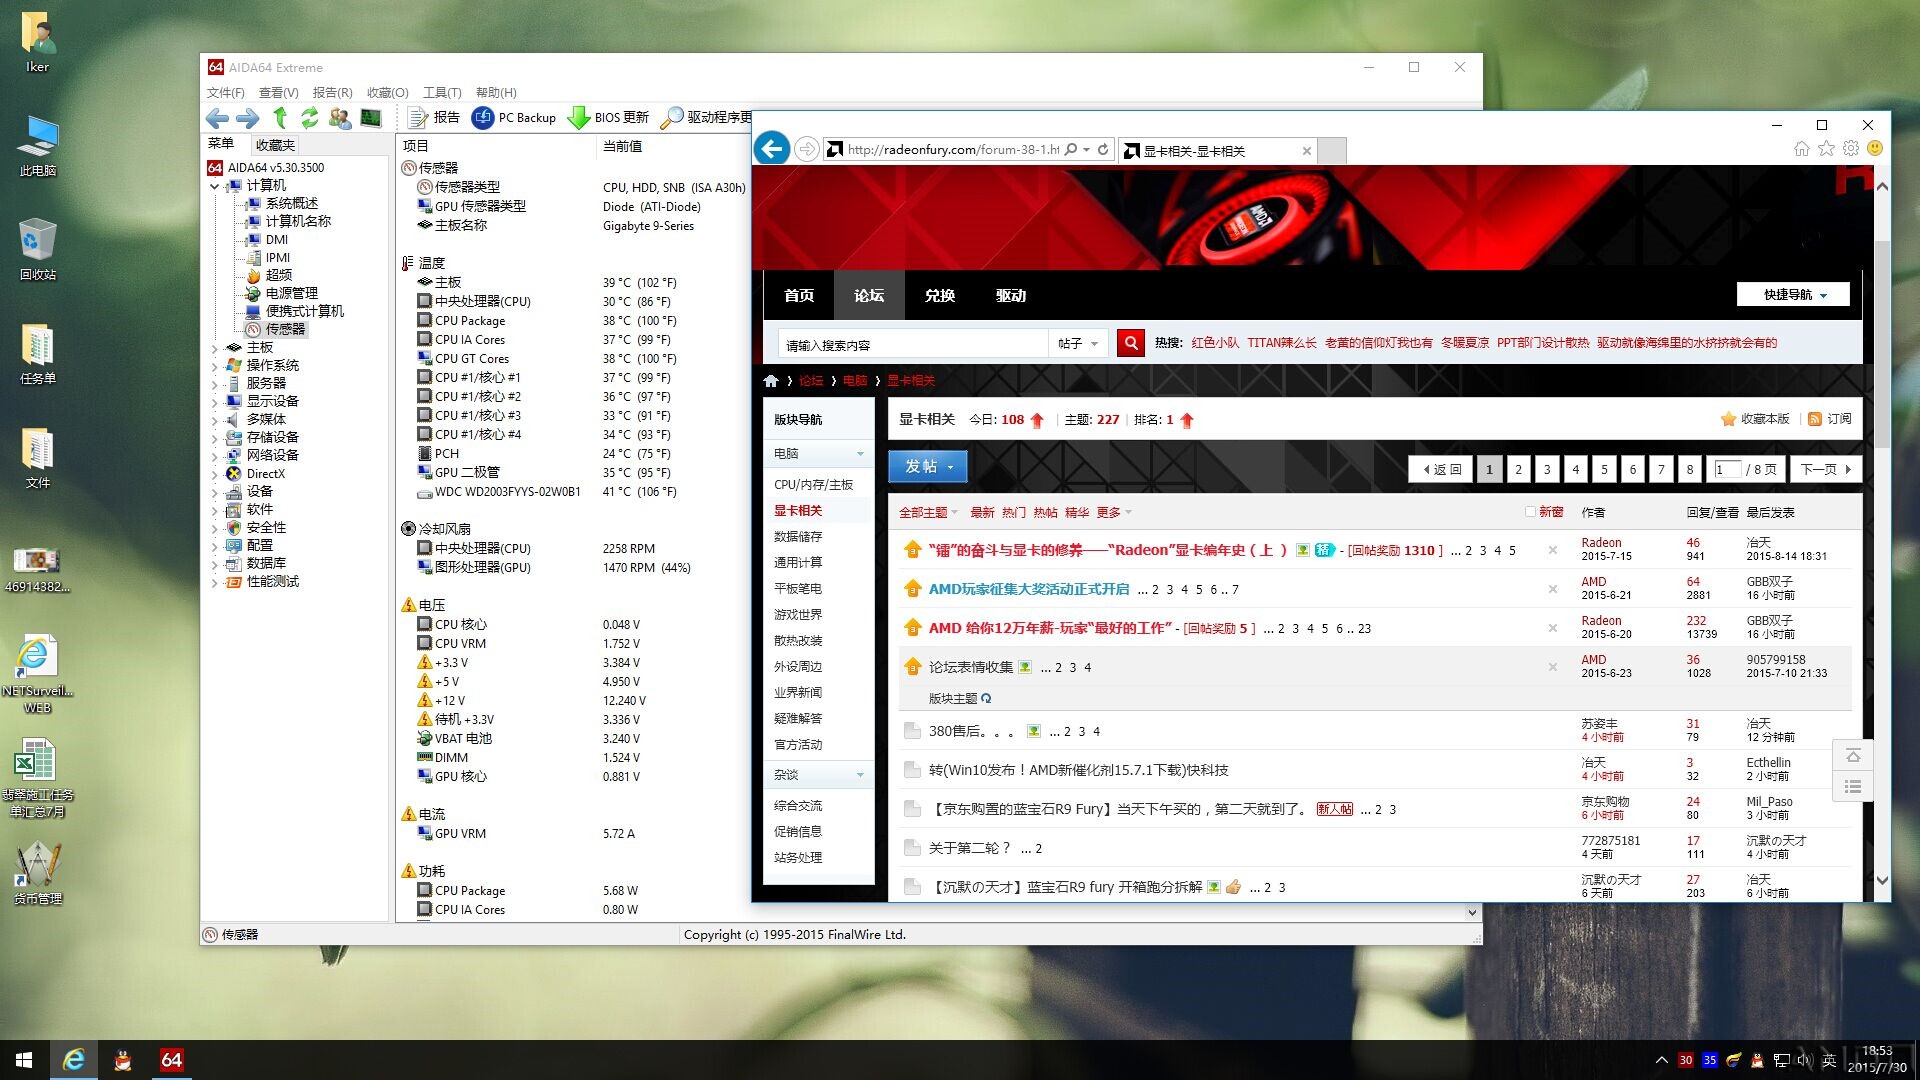Open 全部主题 filter dropdown
This screenshot has width=1920, height=1080.
[x=928, y=512]
